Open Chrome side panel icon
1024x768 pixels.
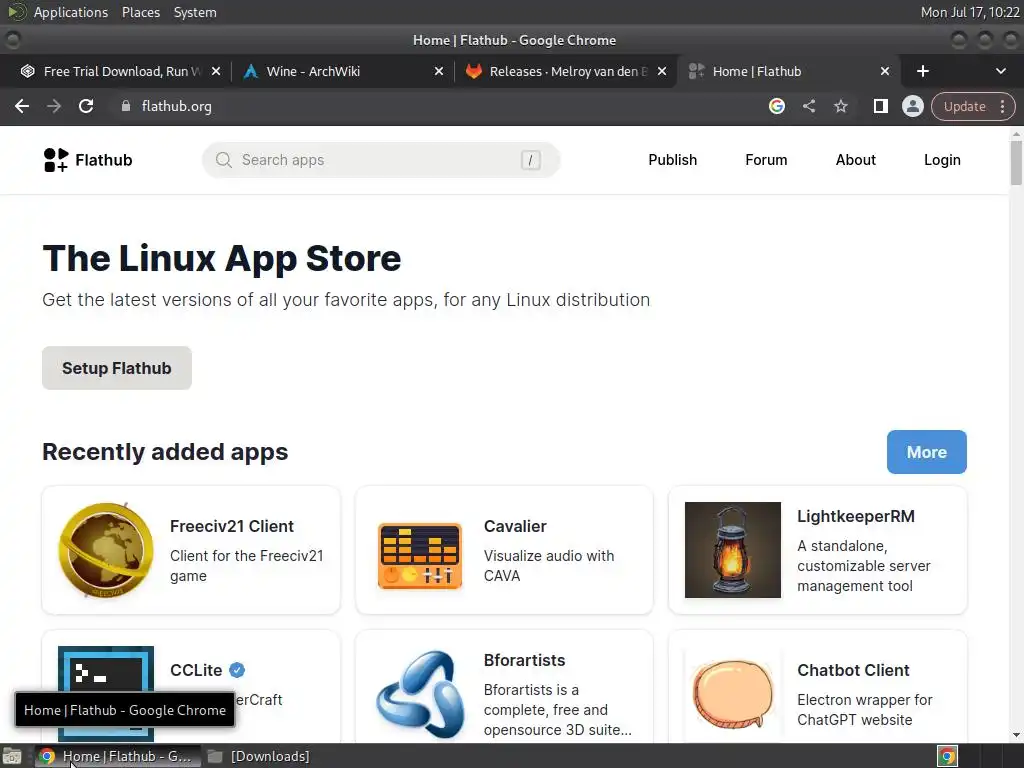click(880, 106)
